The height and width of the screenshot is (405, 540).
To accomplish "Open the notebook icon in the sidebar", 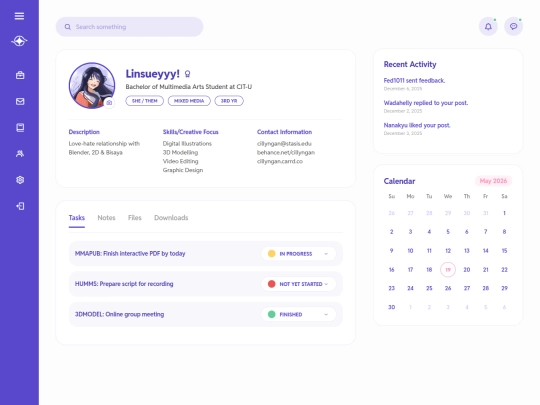I will pos(20,127).
